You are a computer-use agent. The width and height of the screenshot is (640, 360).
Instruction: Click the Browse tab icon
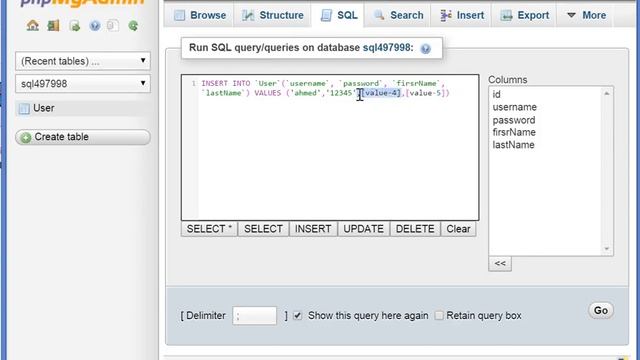[x=179, y=16]
